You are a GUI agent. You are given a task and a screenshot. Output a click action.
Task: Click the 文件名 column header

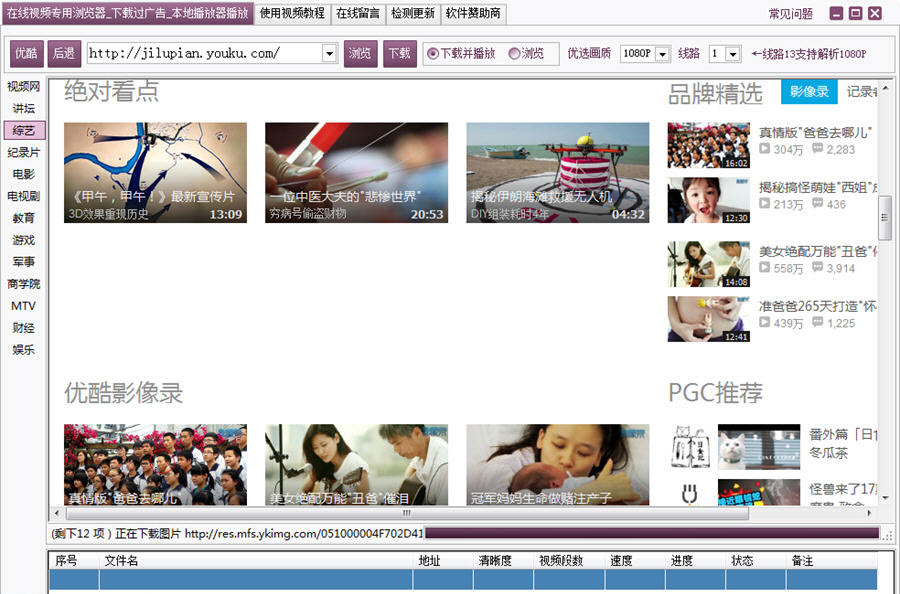coord(256,561)
